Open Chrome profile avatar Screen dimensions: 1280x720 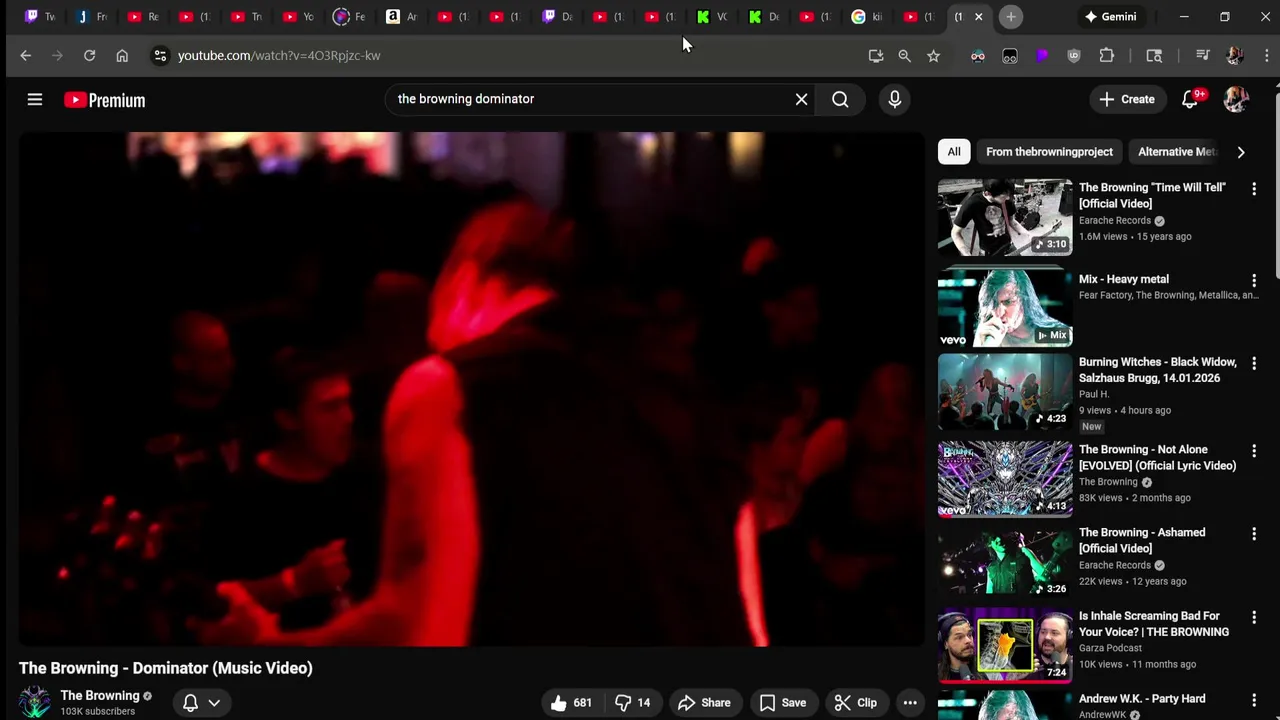point(1235,56)
